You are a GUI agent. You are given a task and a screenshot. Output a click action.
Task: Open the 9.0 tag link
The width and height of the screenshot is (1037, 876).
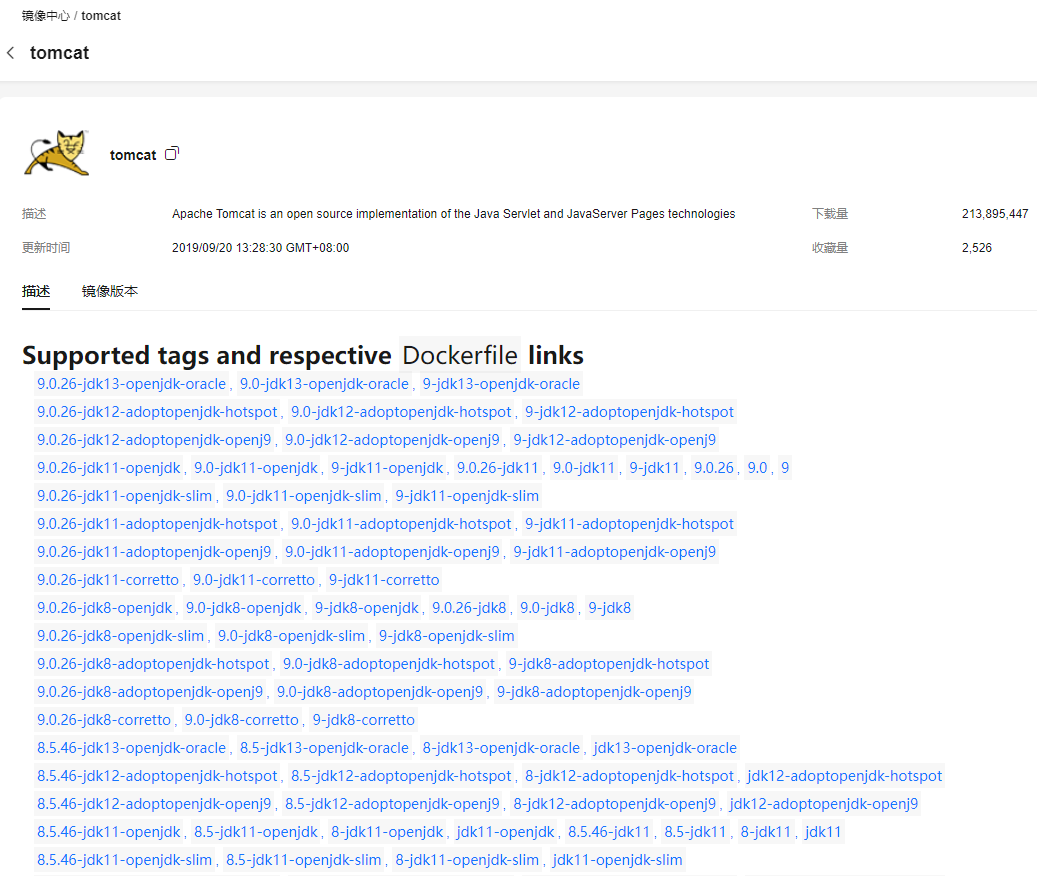click(x=757, y=468)
